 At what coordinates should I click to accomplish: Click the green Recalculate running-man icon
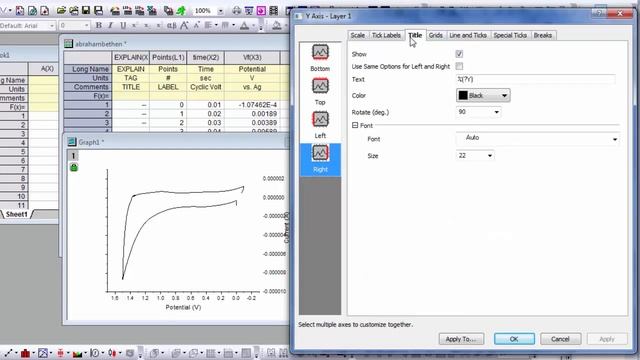[x=181, y=10]
